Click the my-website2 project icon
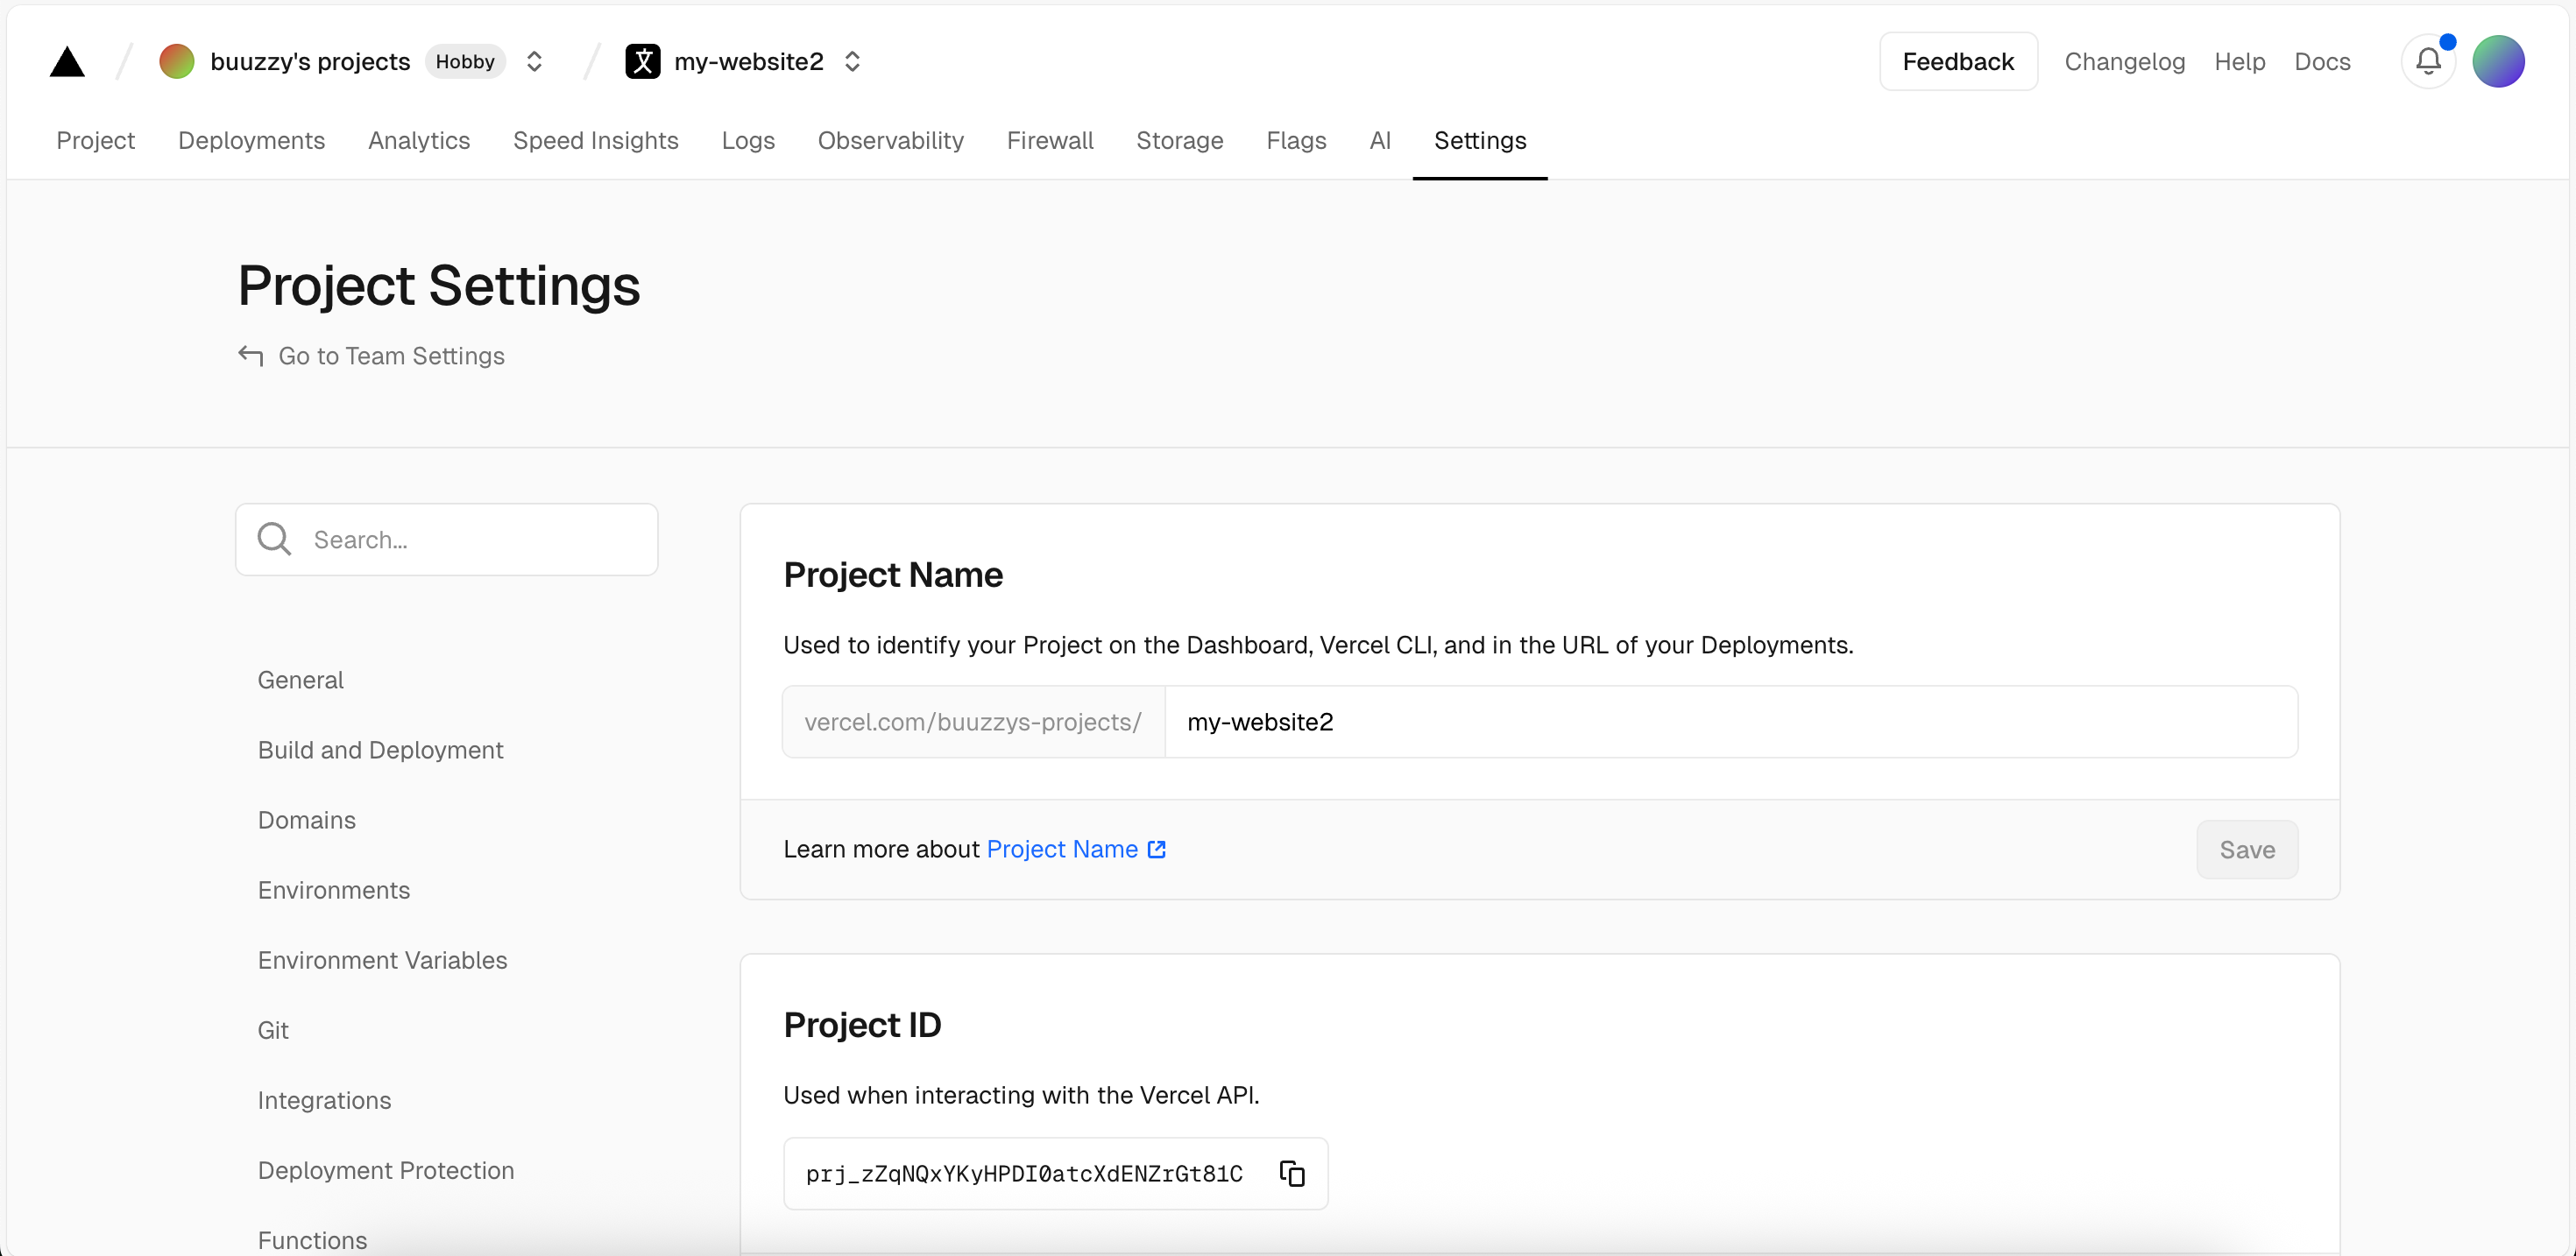 (643, 62)
